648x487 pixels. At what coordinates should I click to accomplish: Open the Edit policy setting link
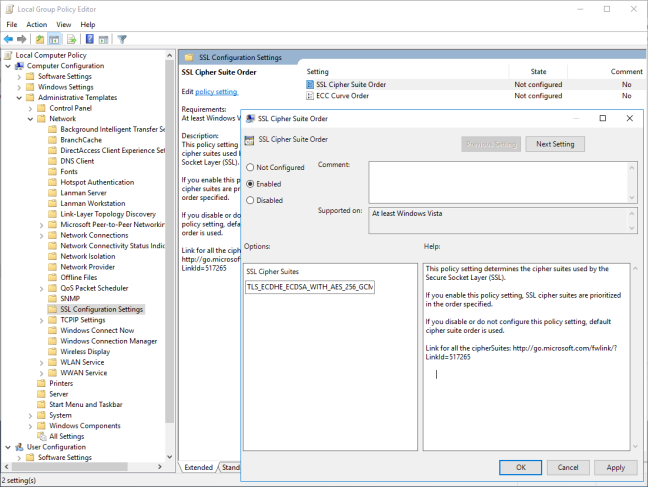click(x=216, y=92)
